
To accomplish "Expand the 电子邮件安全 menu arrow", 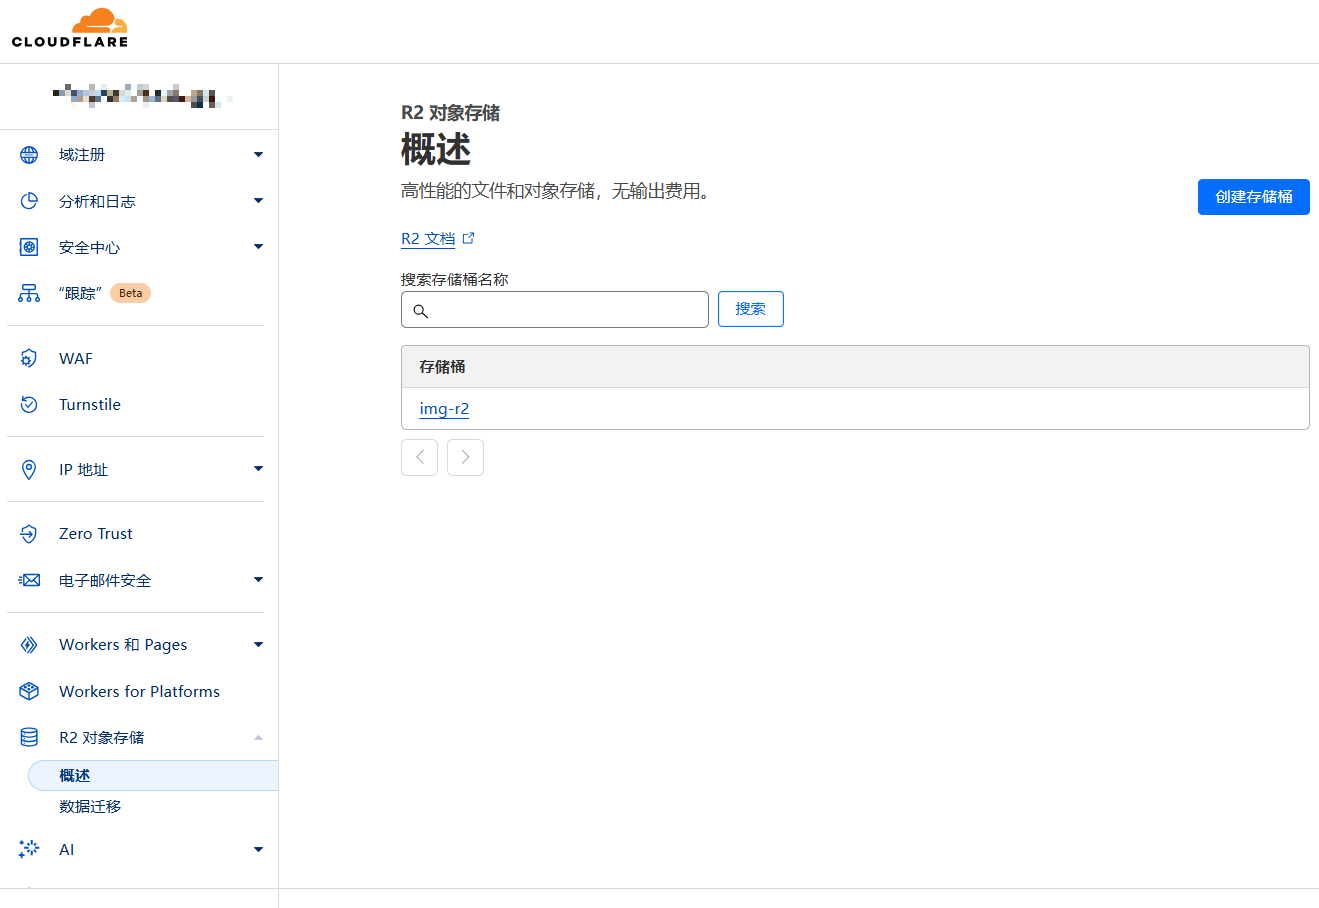I will click(258, 580).
